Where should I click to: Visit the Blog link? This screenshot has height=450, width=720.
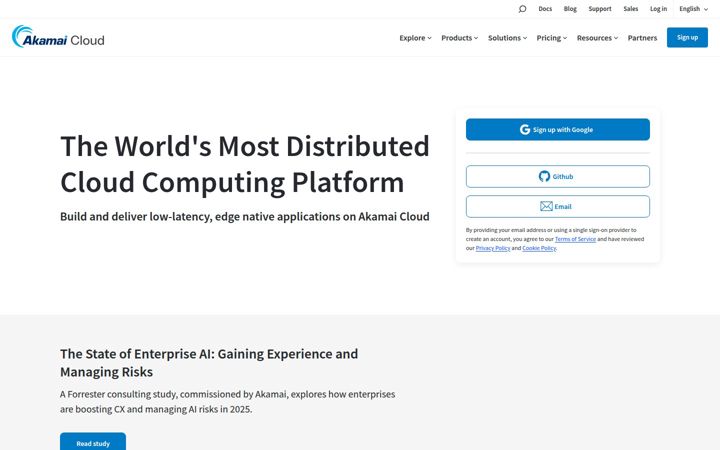570,9
